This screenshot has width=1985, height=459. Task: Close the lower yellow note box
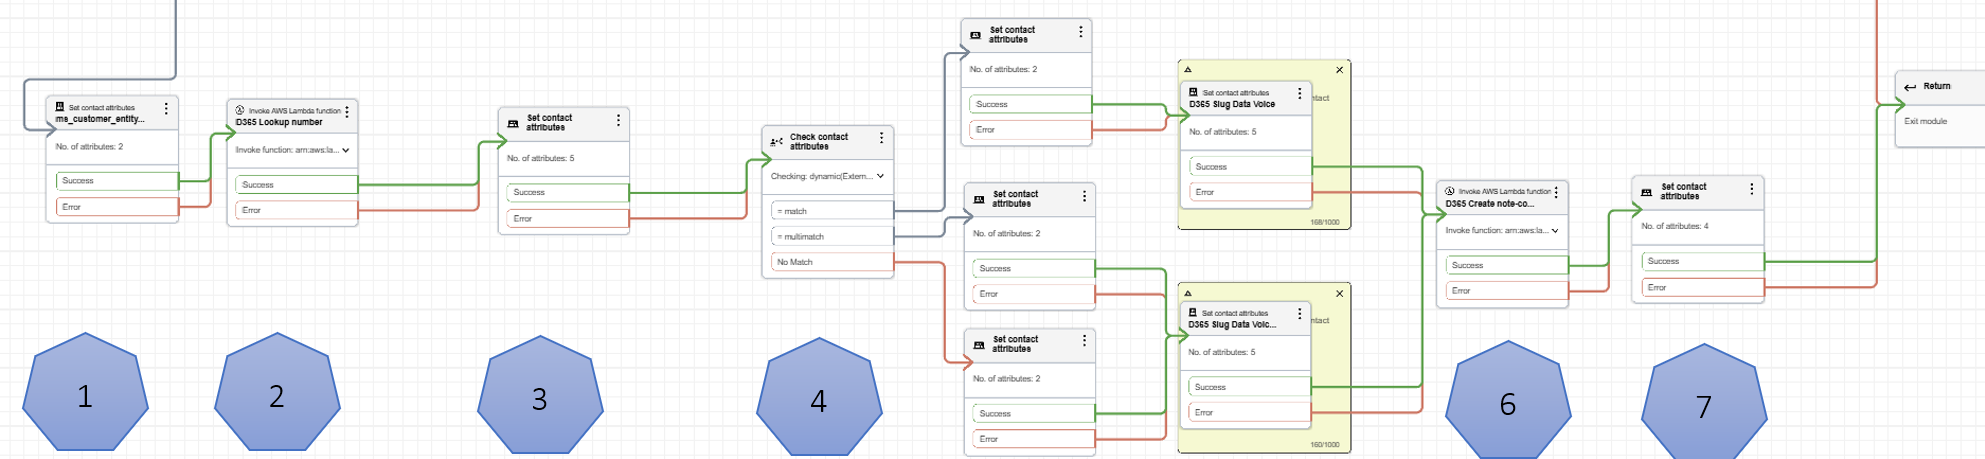[x=1340, y=294]
